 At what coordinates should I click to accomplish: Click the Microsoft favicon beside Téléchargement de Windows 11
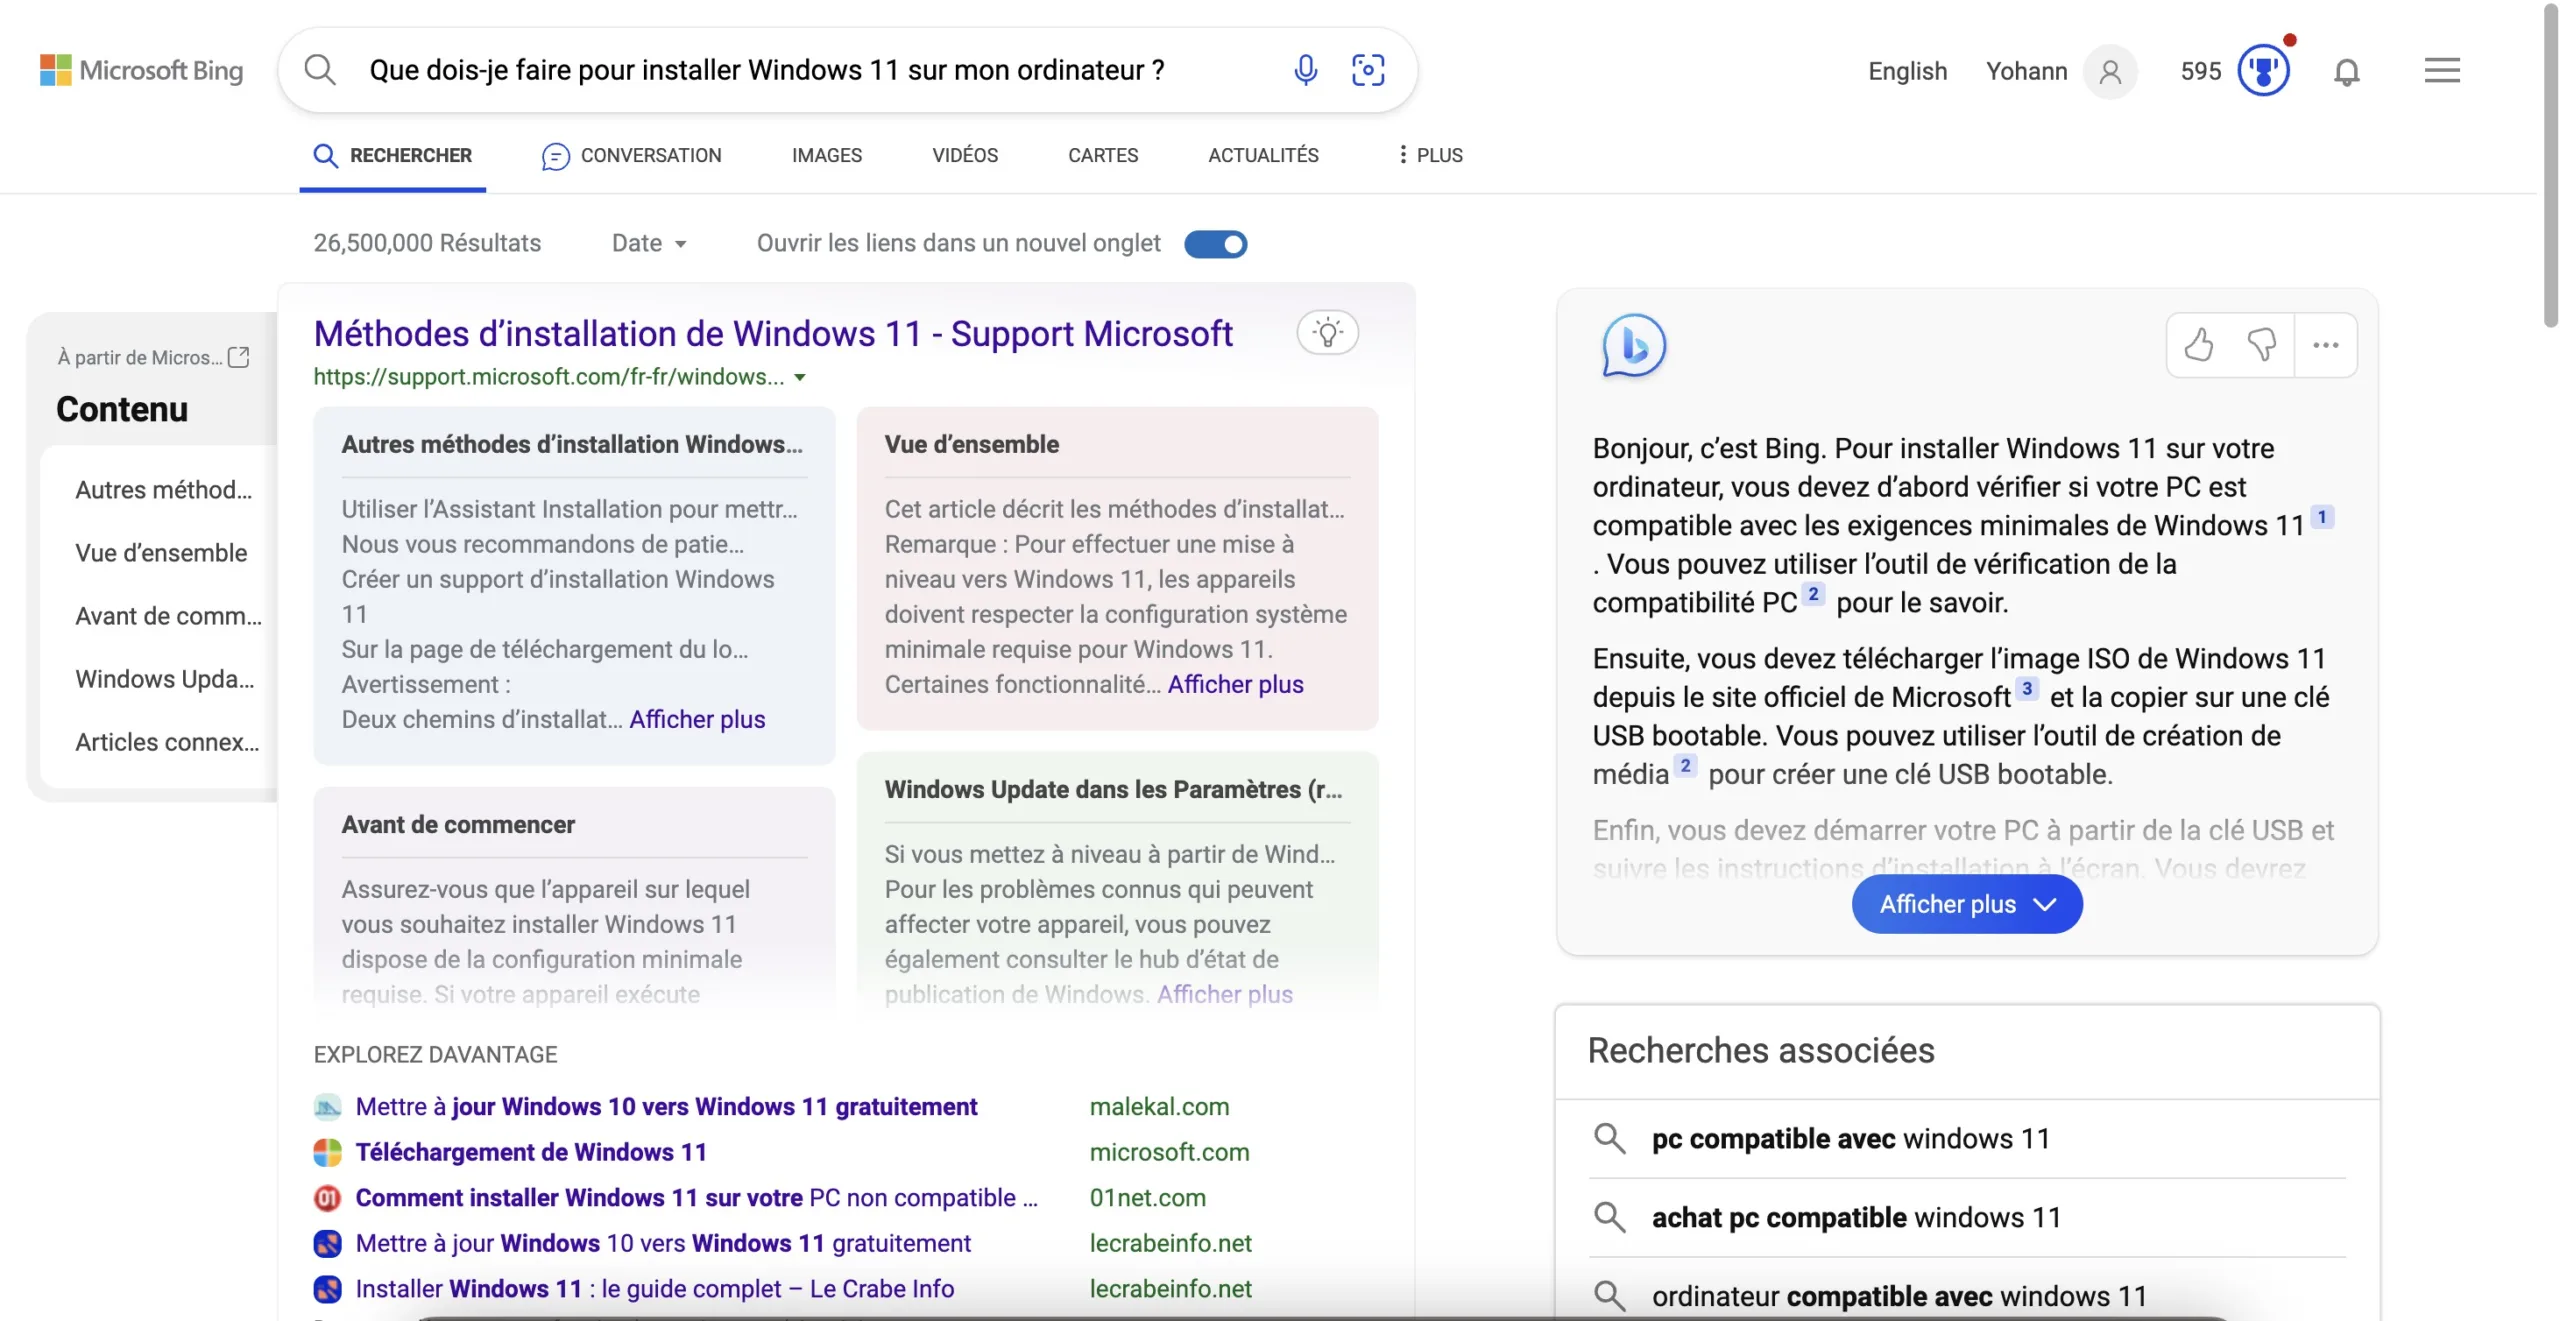pos(327,1152)
